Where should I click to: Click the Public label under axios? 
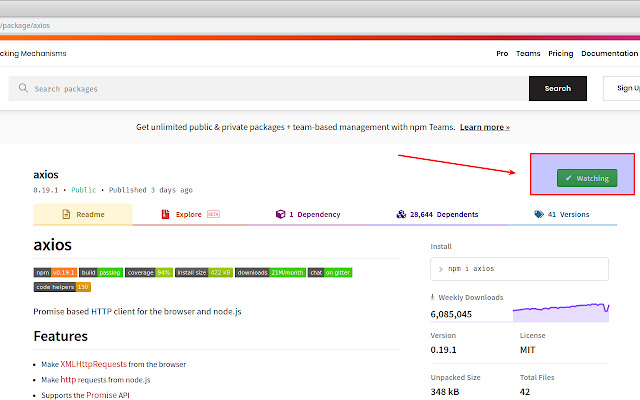[x=83, y=190]
